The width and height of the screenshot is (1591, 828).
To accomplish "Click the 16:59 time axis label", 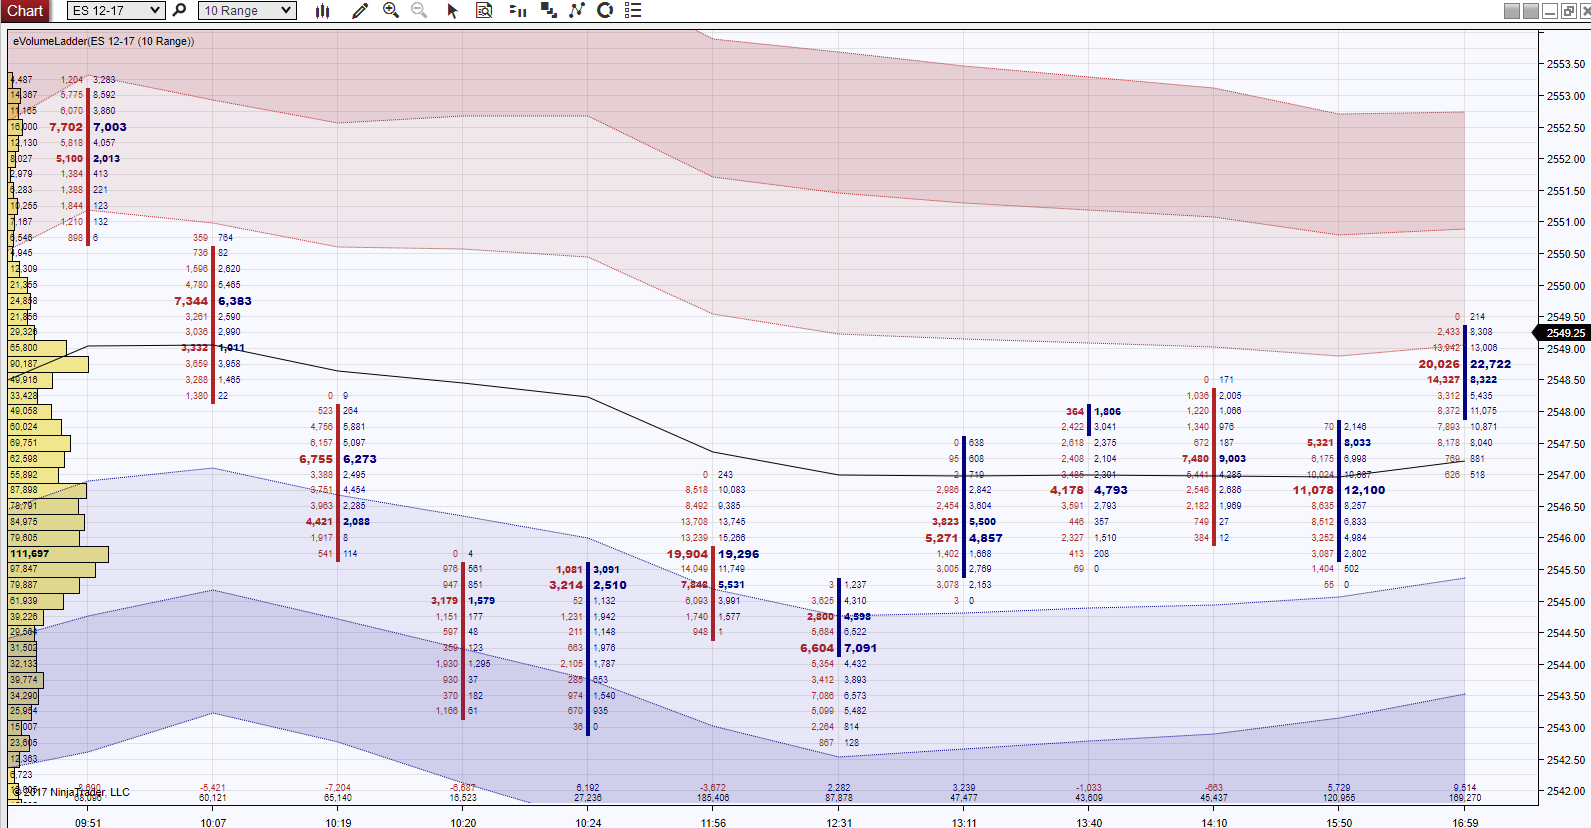I will click(x=1465, y=823).
